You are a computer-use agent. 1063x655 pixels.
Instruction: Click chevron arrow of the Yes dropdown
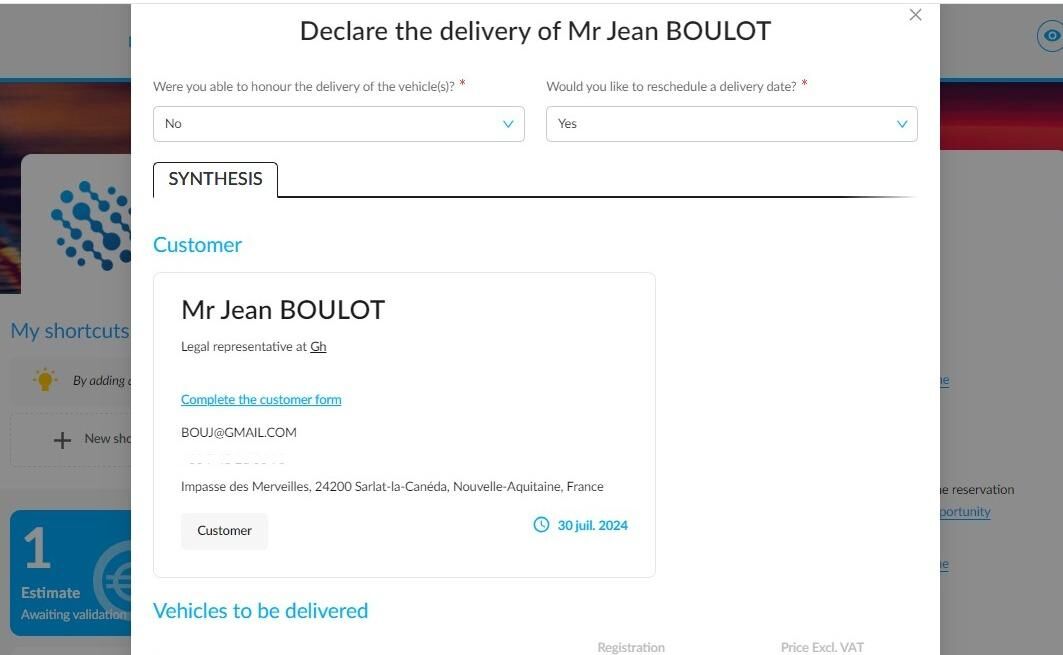tap(902, 124)
